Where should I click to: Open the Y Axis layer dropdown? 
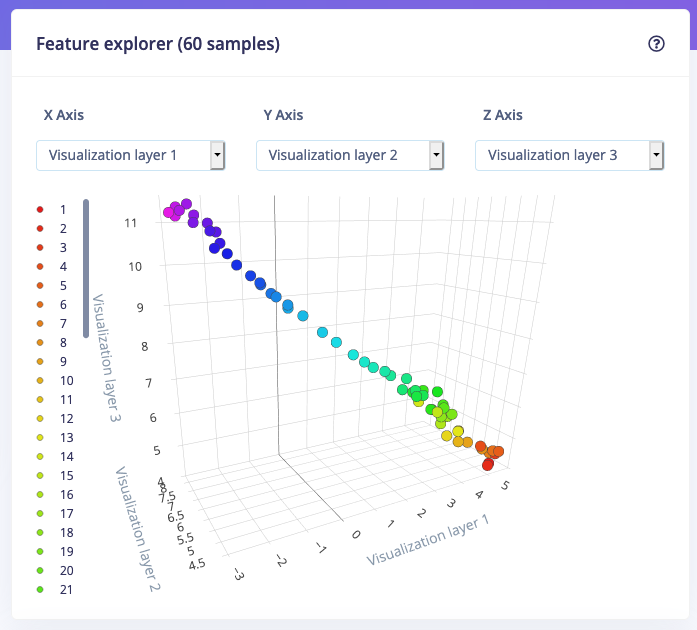(x=350, y=155)
